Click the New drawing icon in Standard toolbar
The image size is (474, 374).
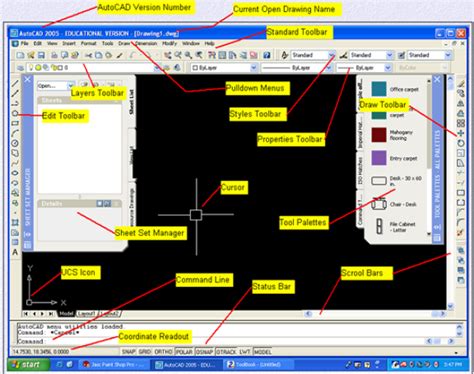20,55
